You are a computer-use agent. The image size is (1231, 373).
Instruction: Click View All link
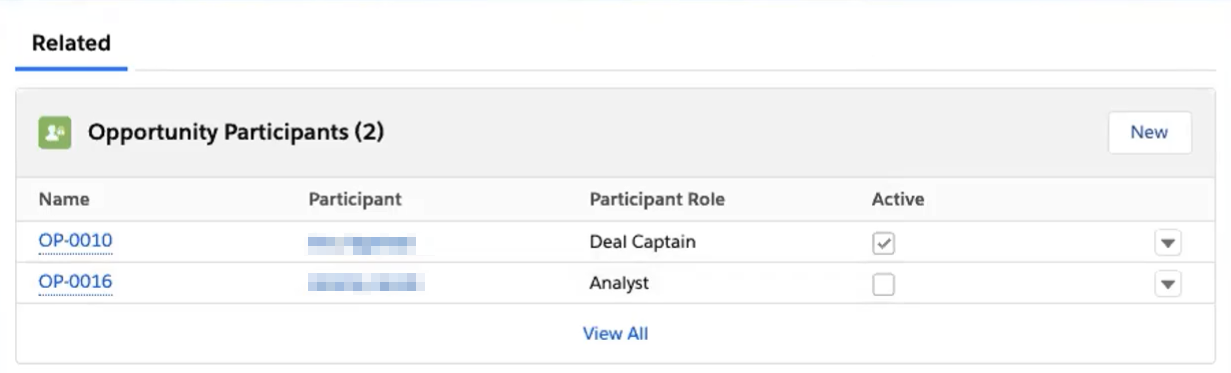[x=615, y=334]
